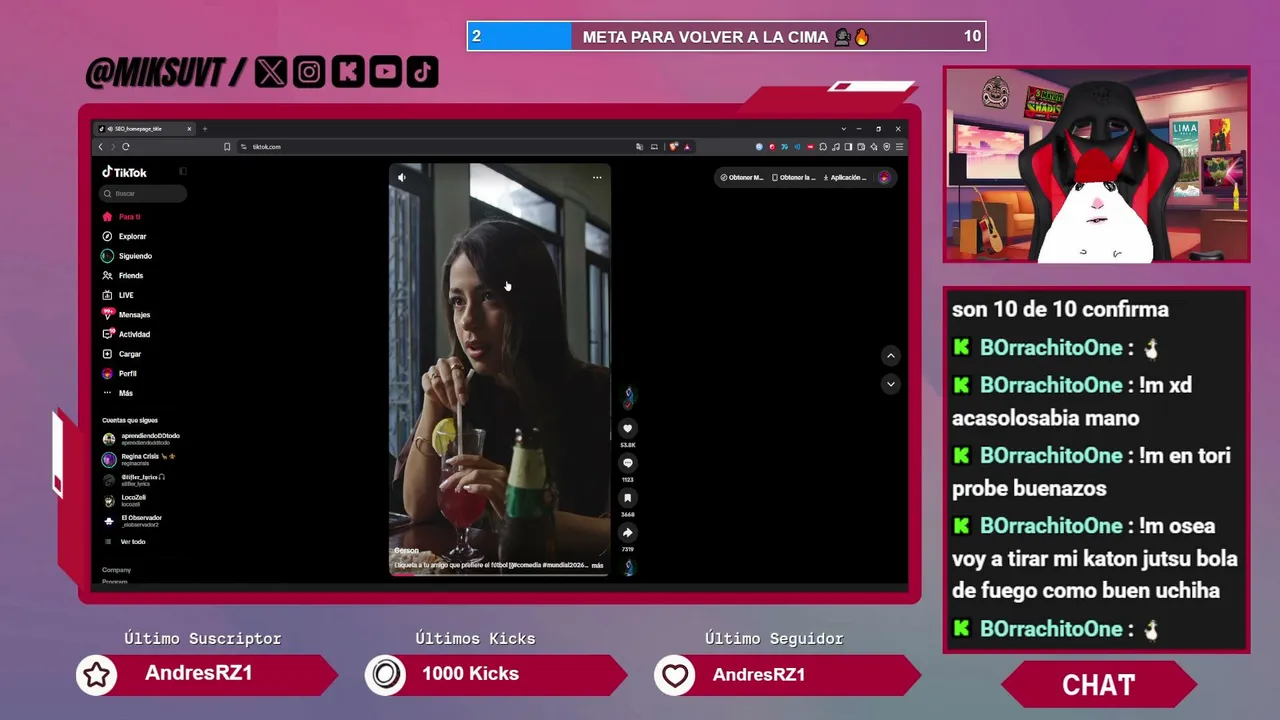
Task: Click the TikTok logo
Action: pos(124,172)
